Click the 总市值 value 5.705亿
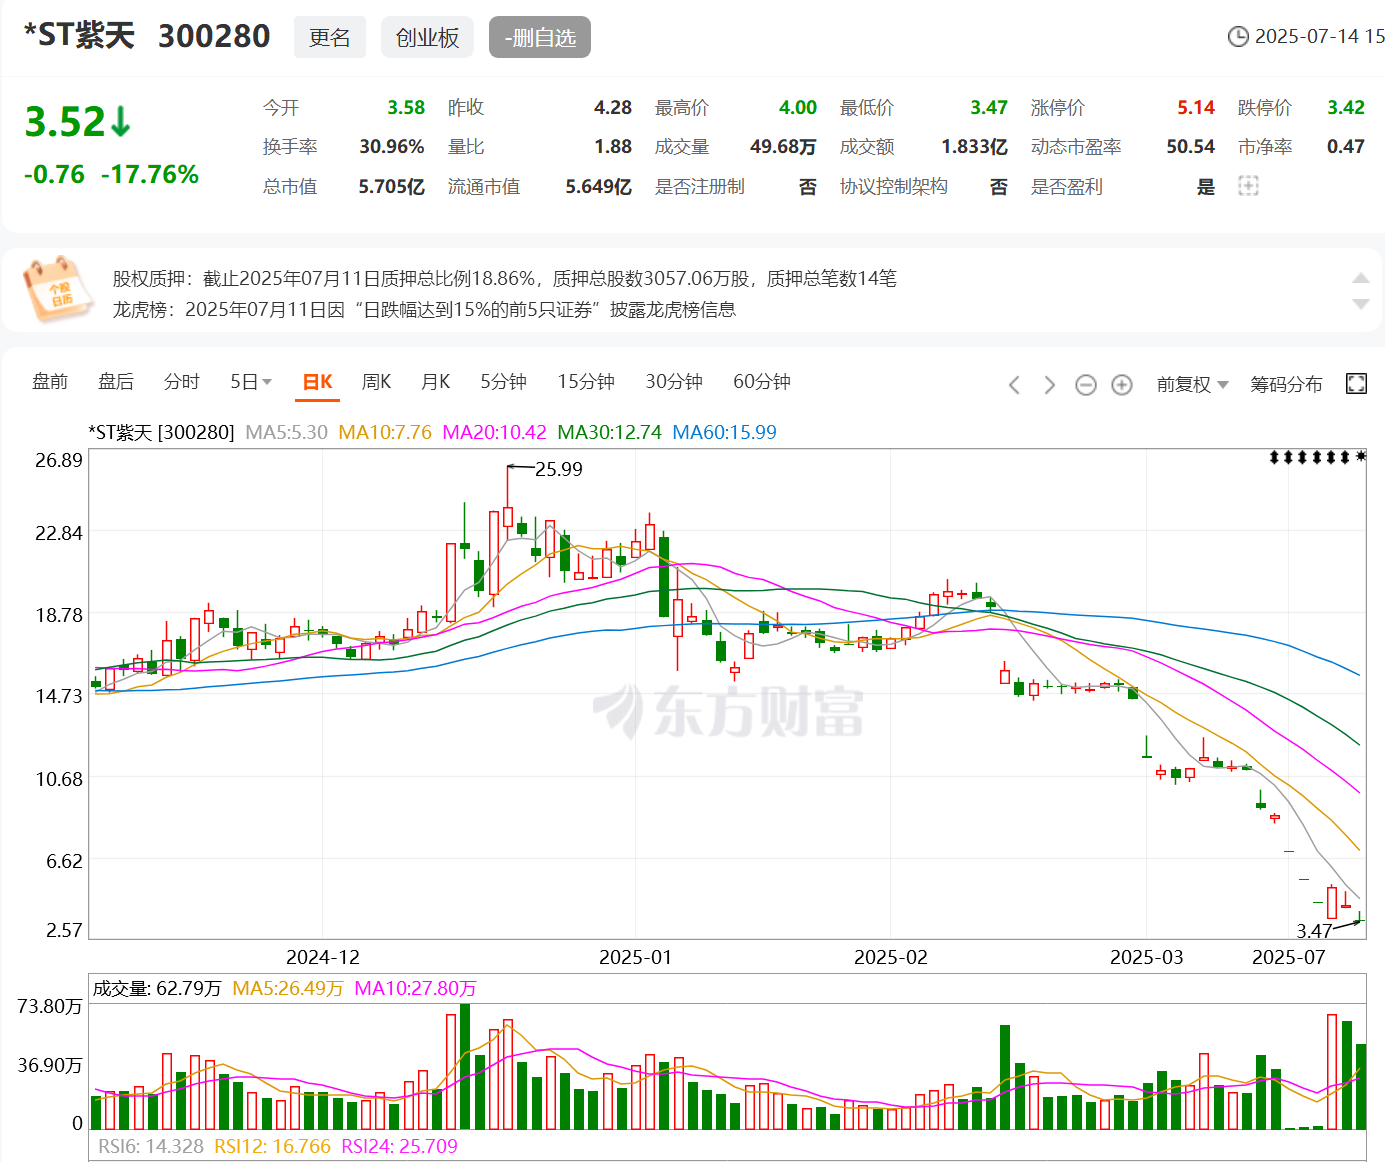Screen dimensions: 1385x1162 click(392, 187)
